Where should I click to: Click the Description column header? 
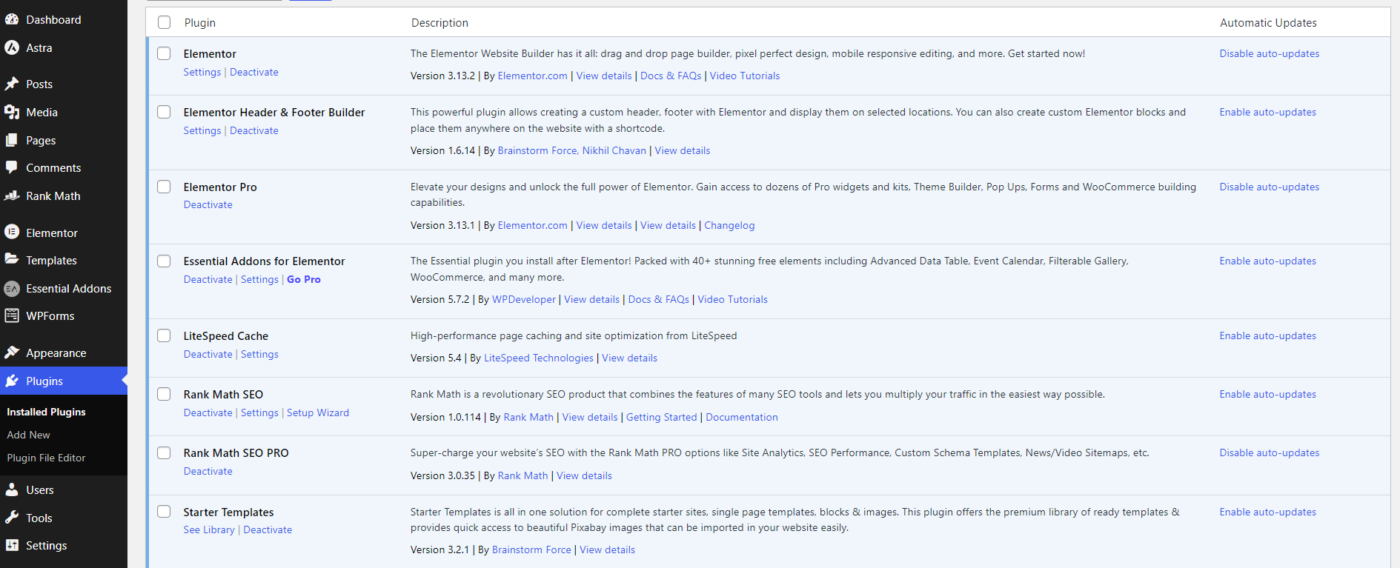pyautogui.click(x=440, y=22)
